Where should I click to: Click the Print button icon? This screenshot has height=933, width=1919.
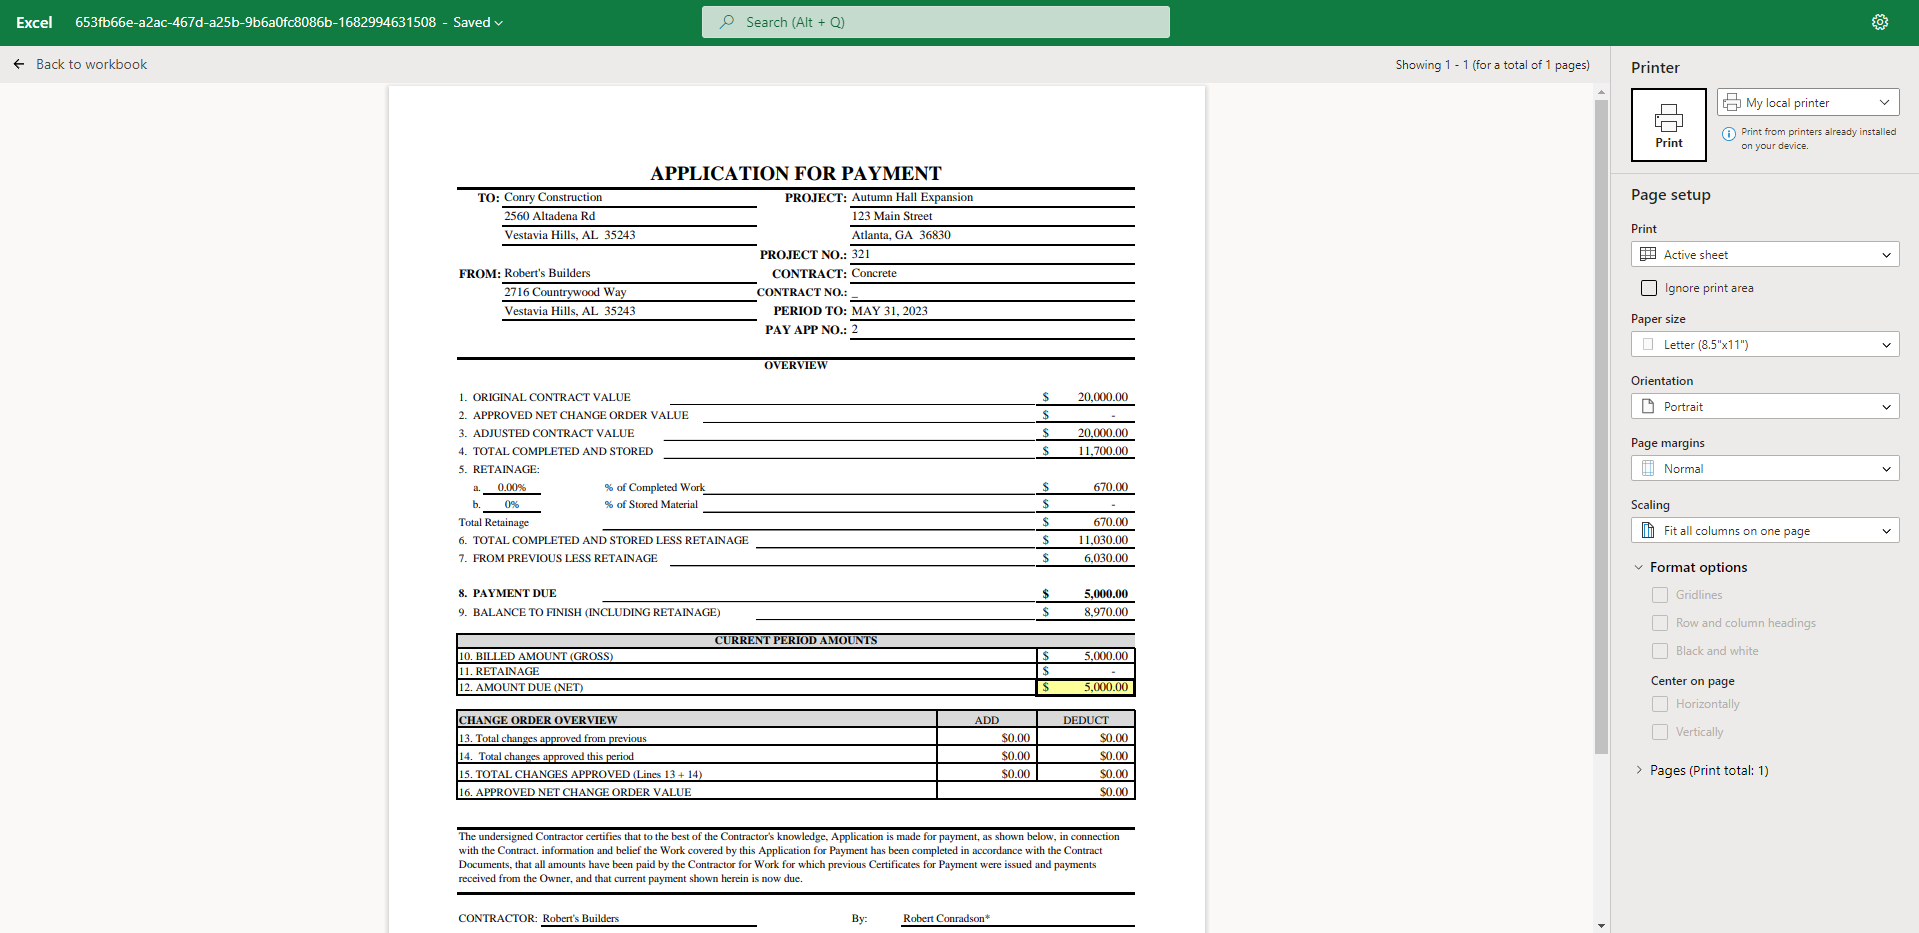[1668, 118]
